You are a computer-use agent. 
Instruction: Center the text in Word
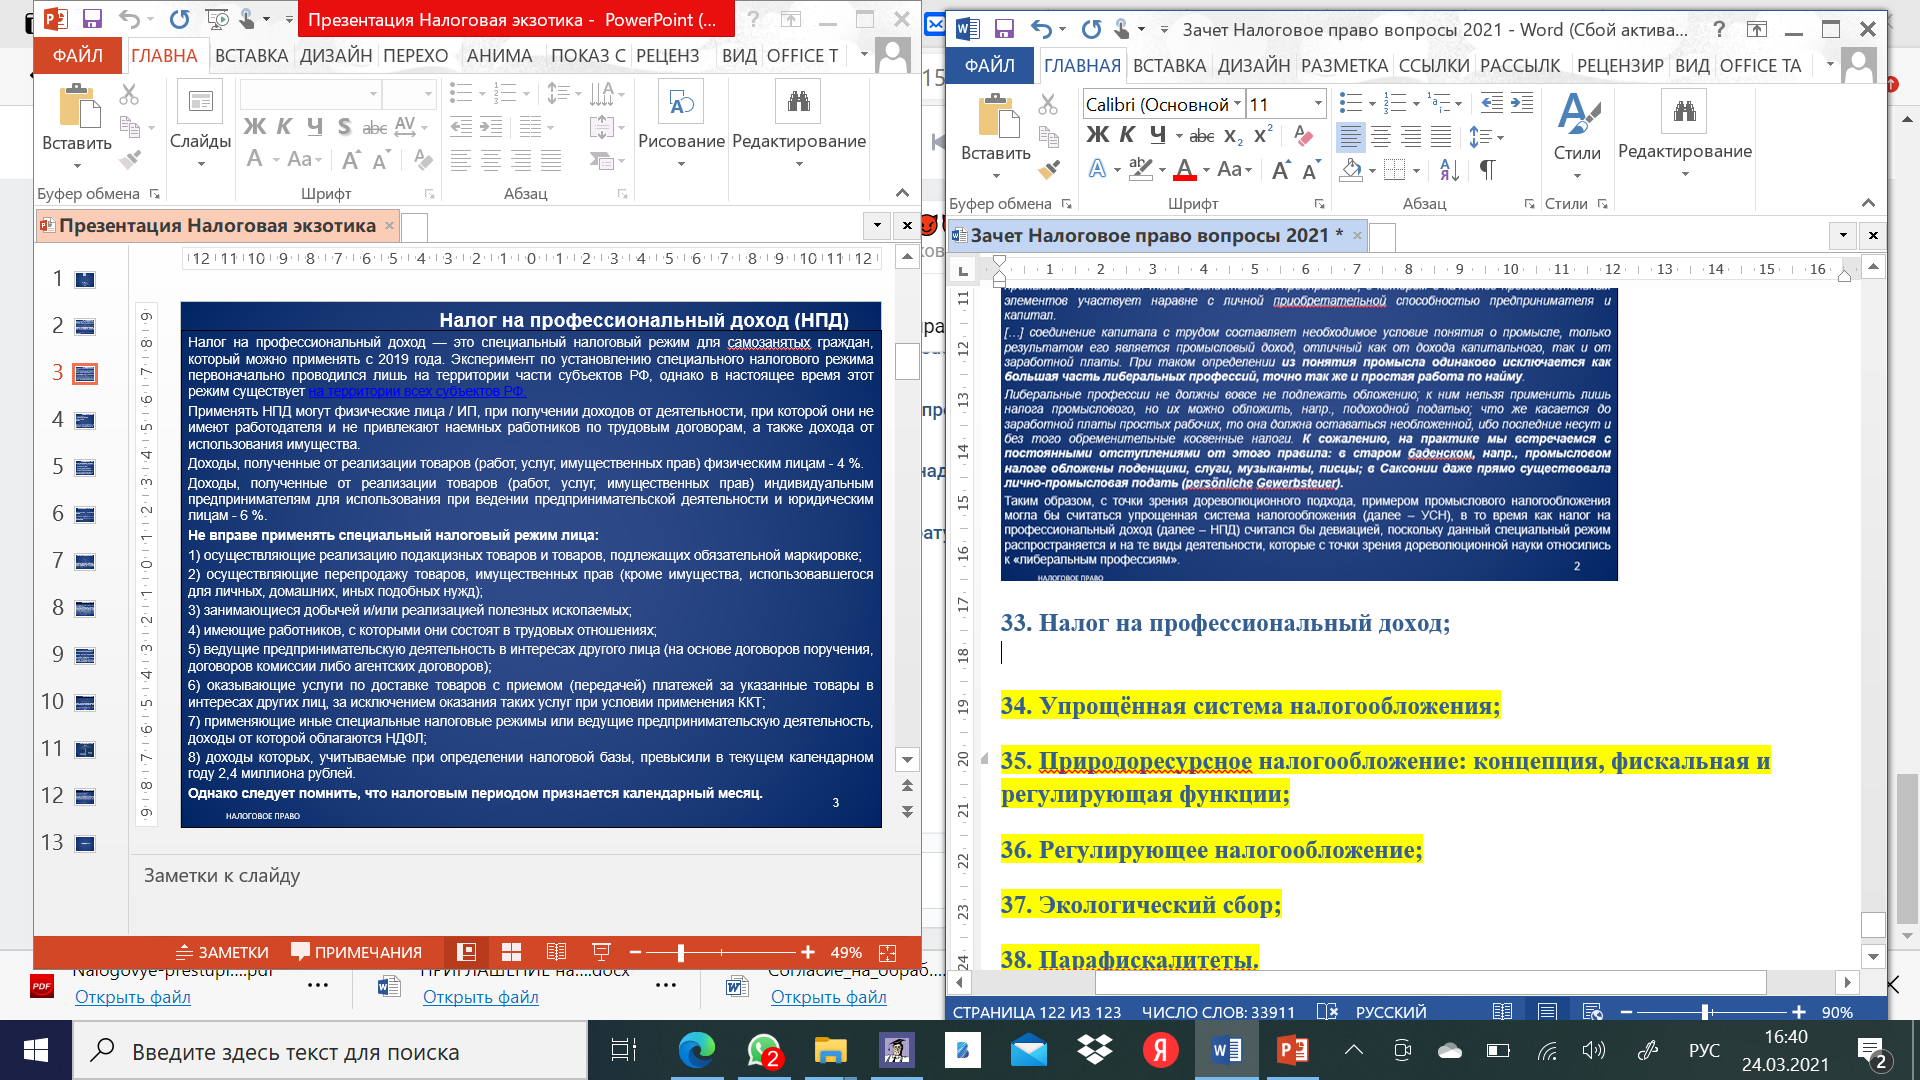tap(1381, 137)
